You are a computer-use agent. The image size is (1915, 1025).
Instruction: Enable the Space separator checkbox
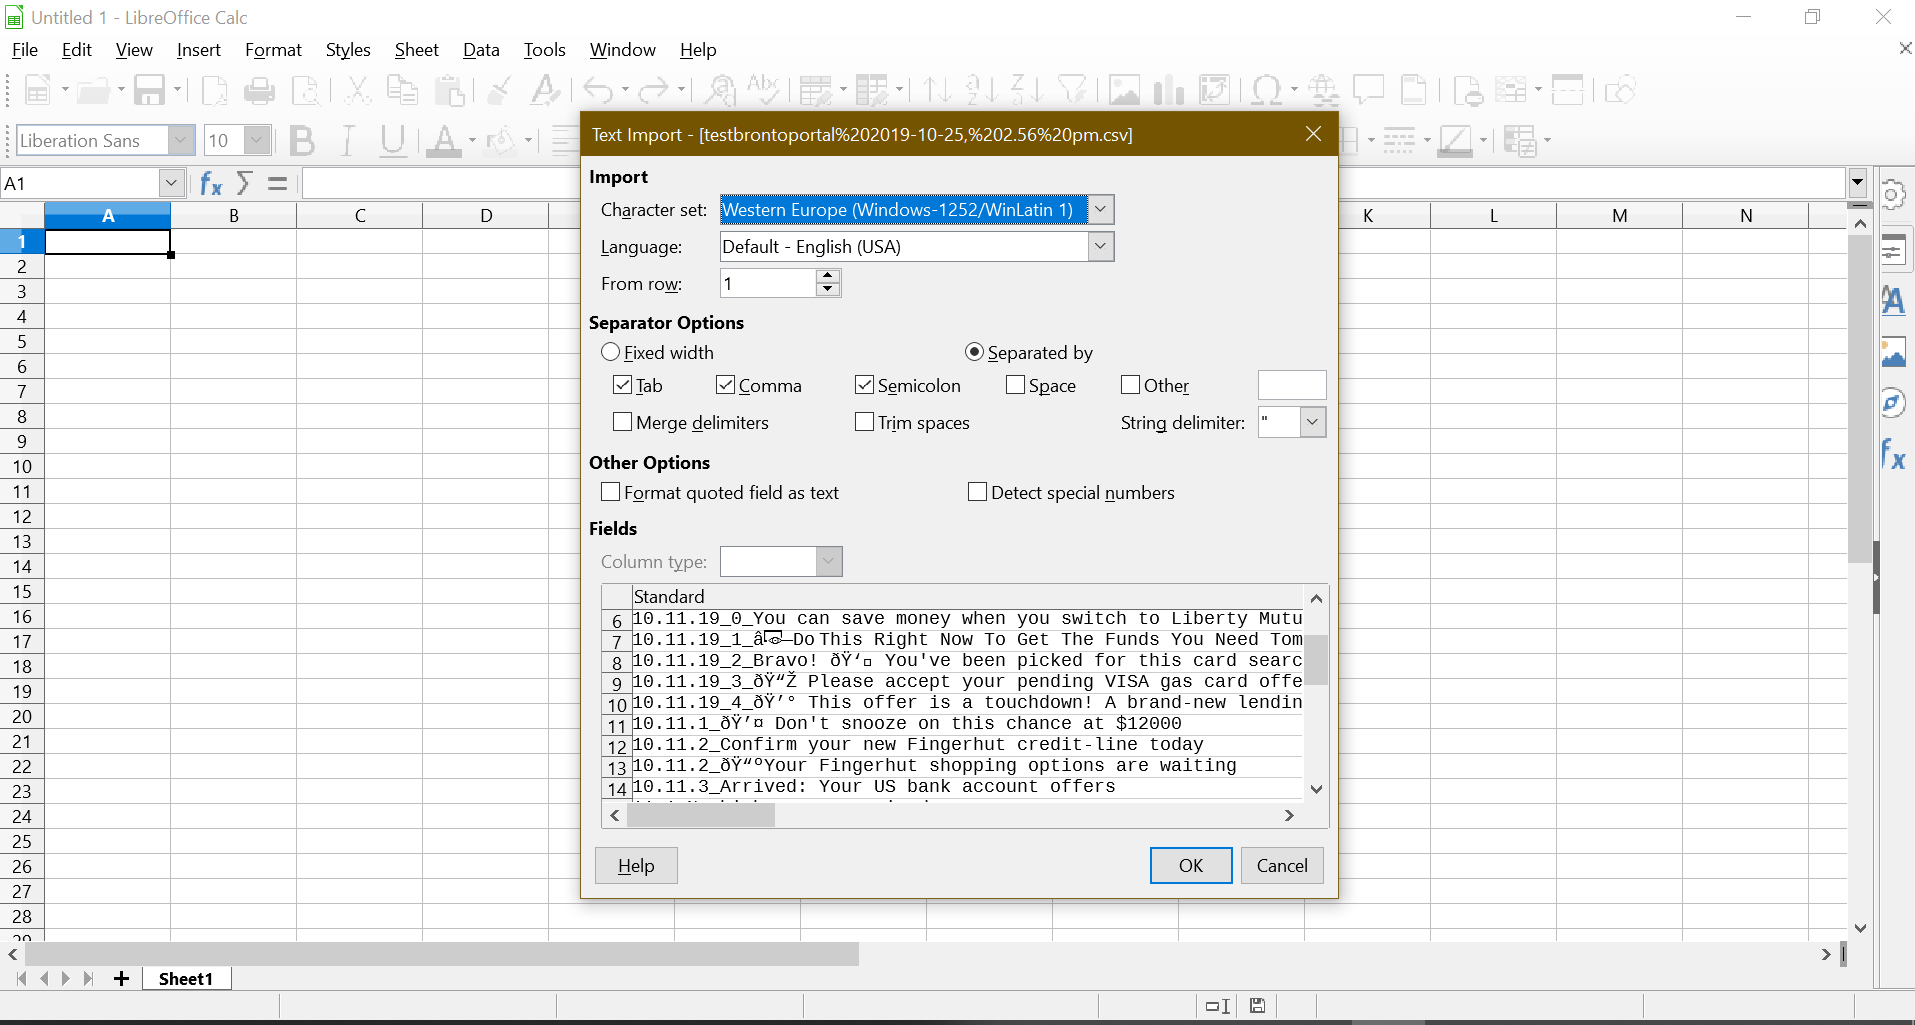coord(1016,385)
